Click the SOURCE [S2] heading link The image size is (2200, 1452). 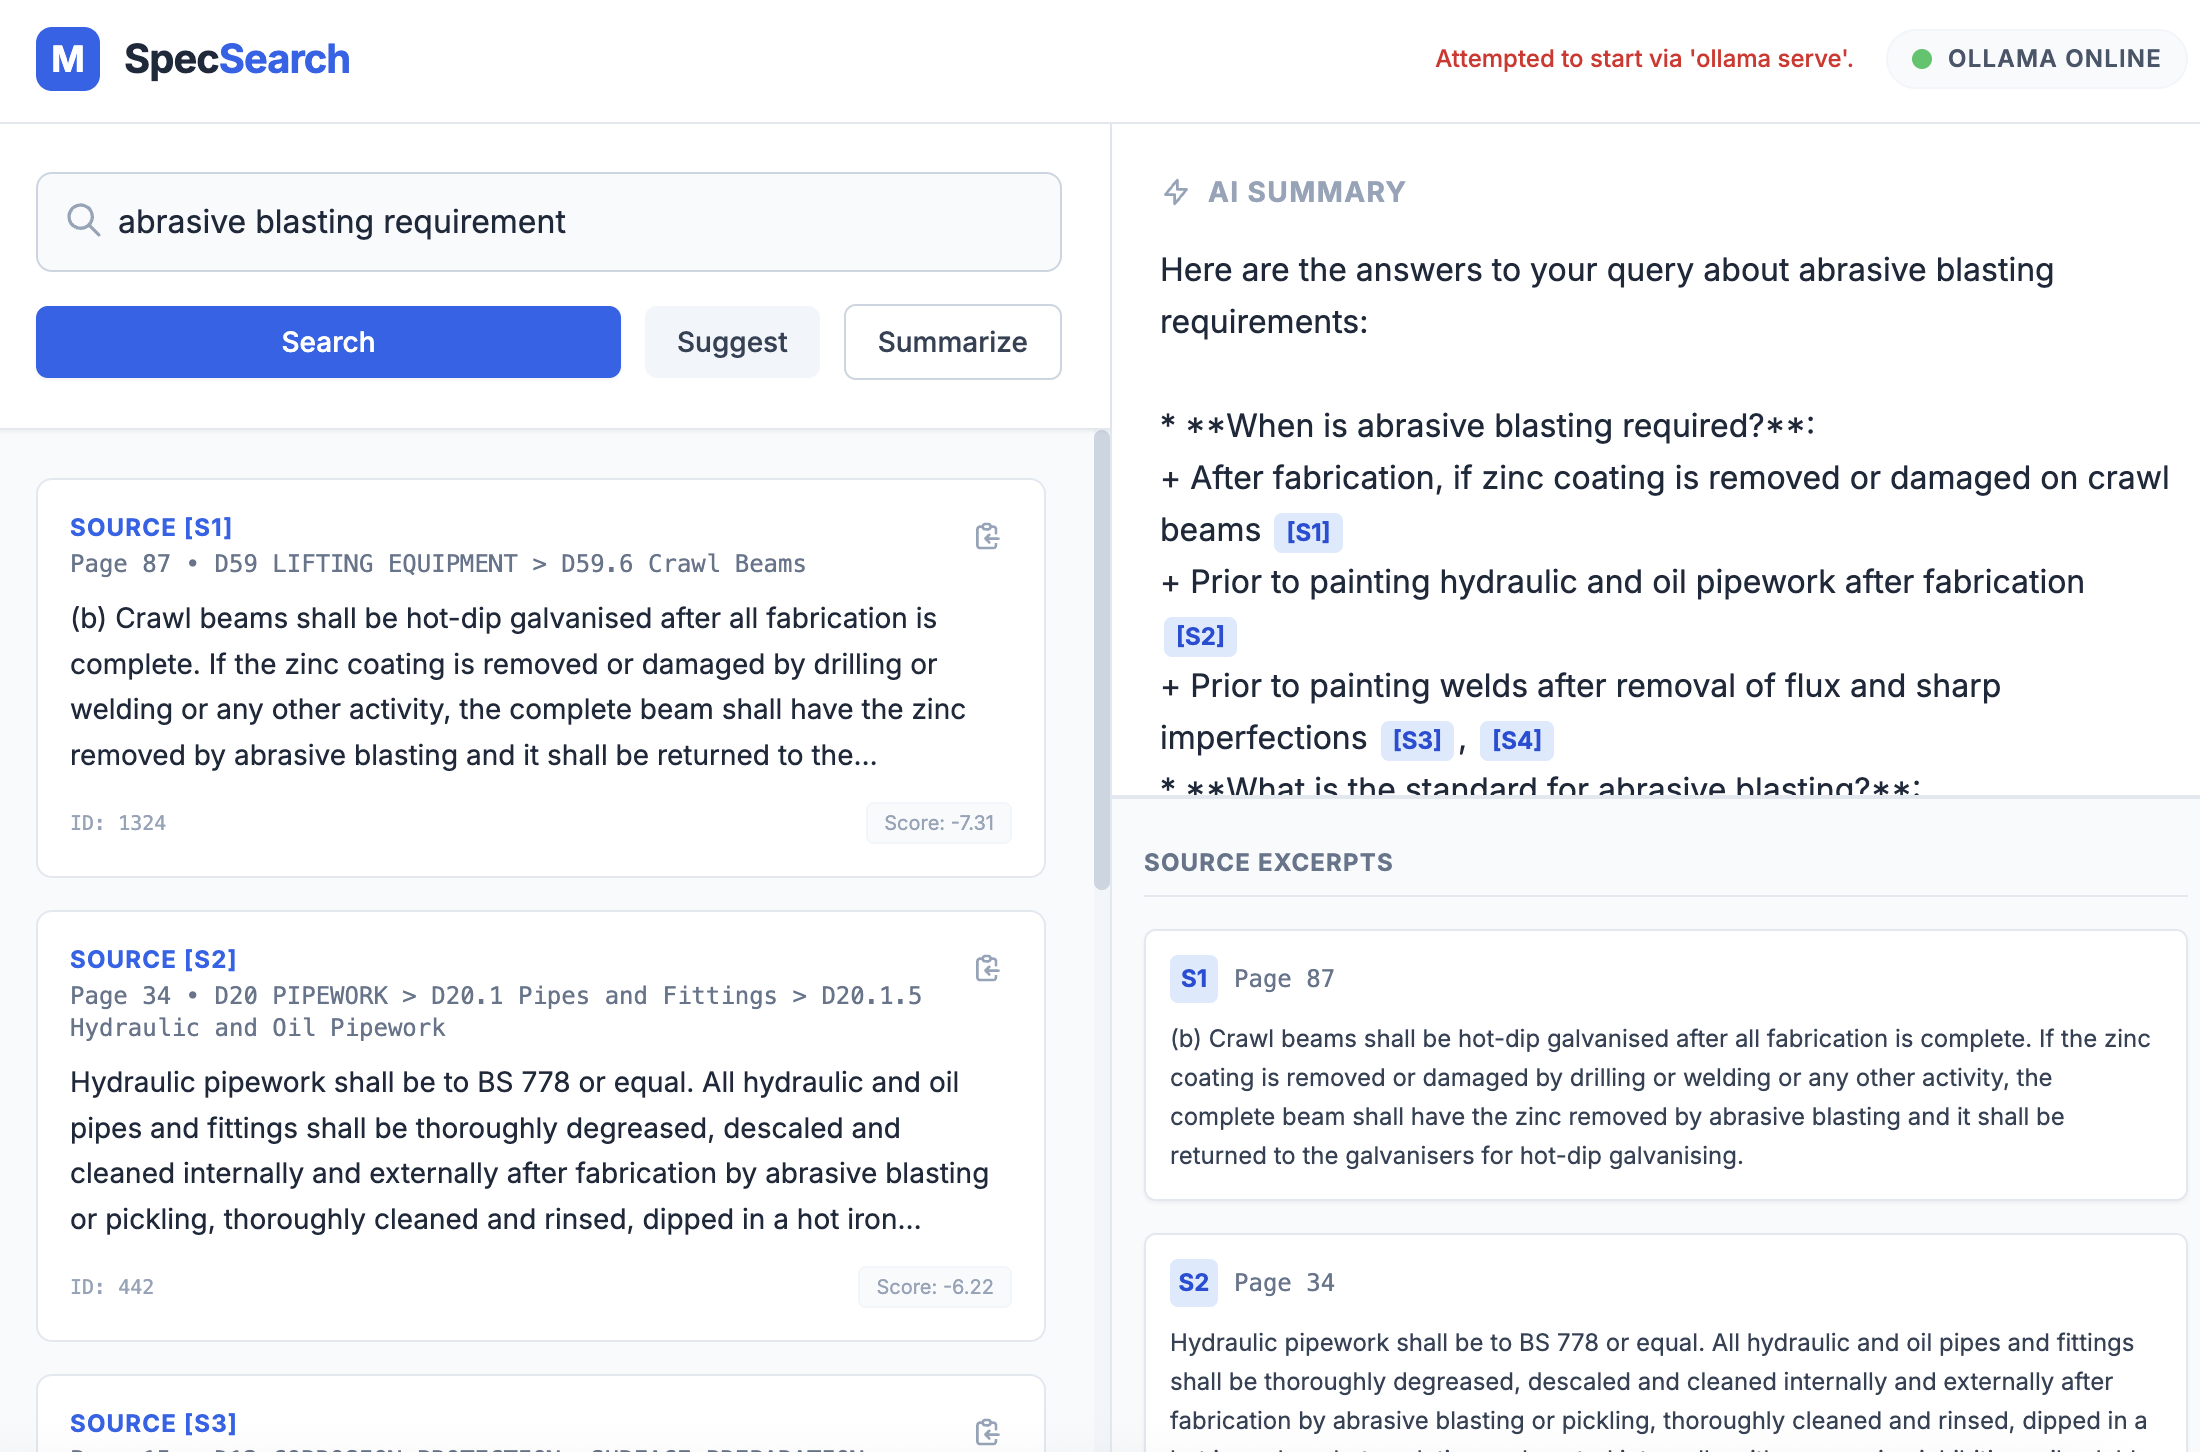[153, 959]
